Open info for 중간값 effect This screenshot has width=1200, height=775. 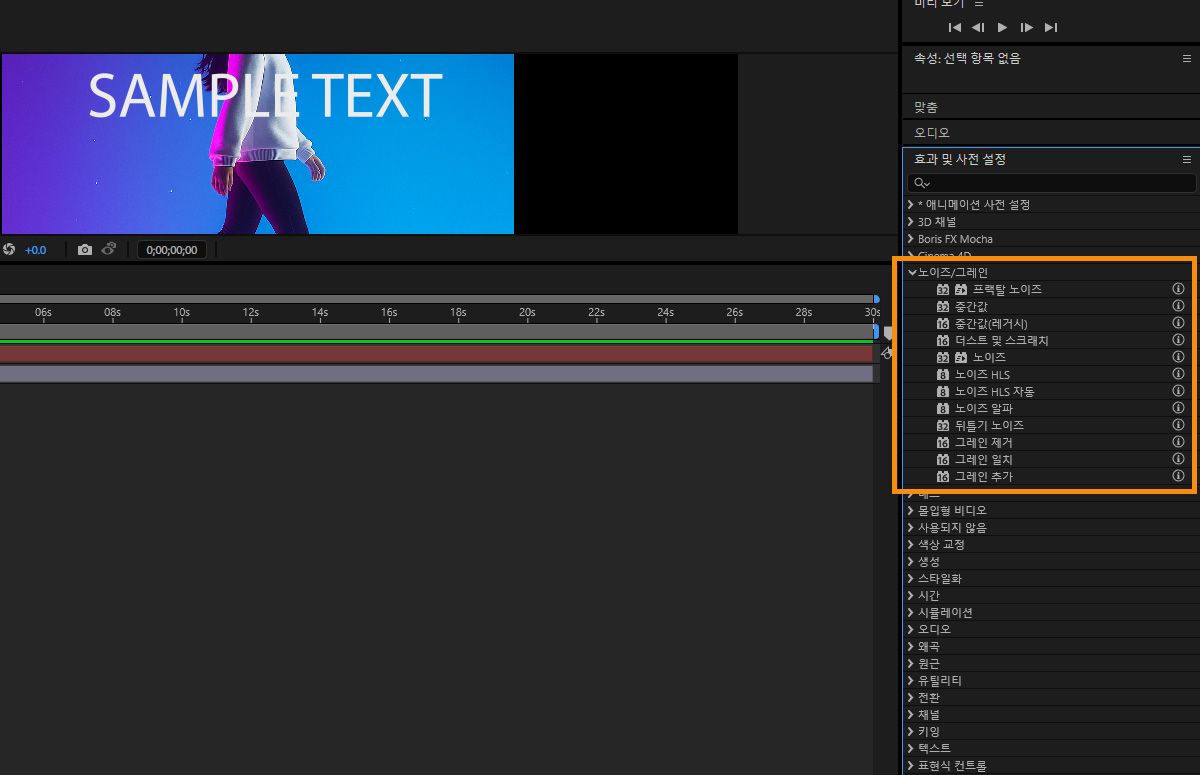1178,306
